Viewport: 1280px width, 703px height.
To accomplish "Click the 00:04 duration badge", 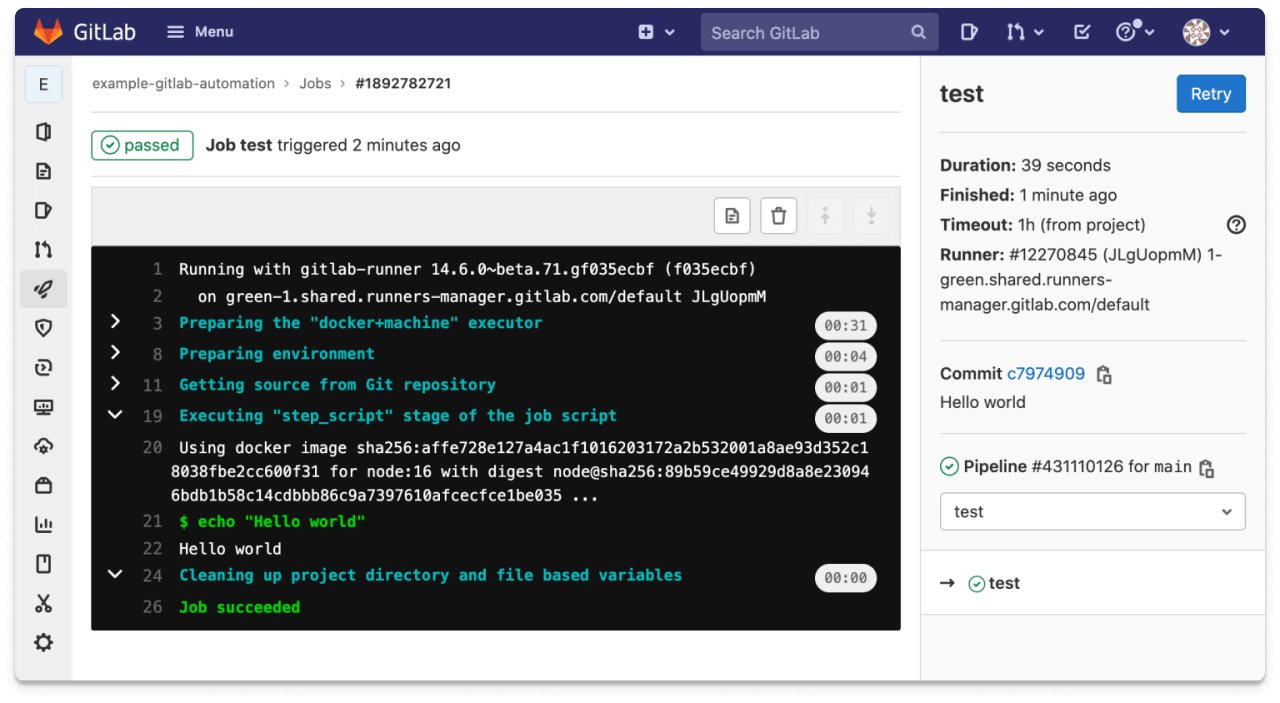I will (845, 357).
